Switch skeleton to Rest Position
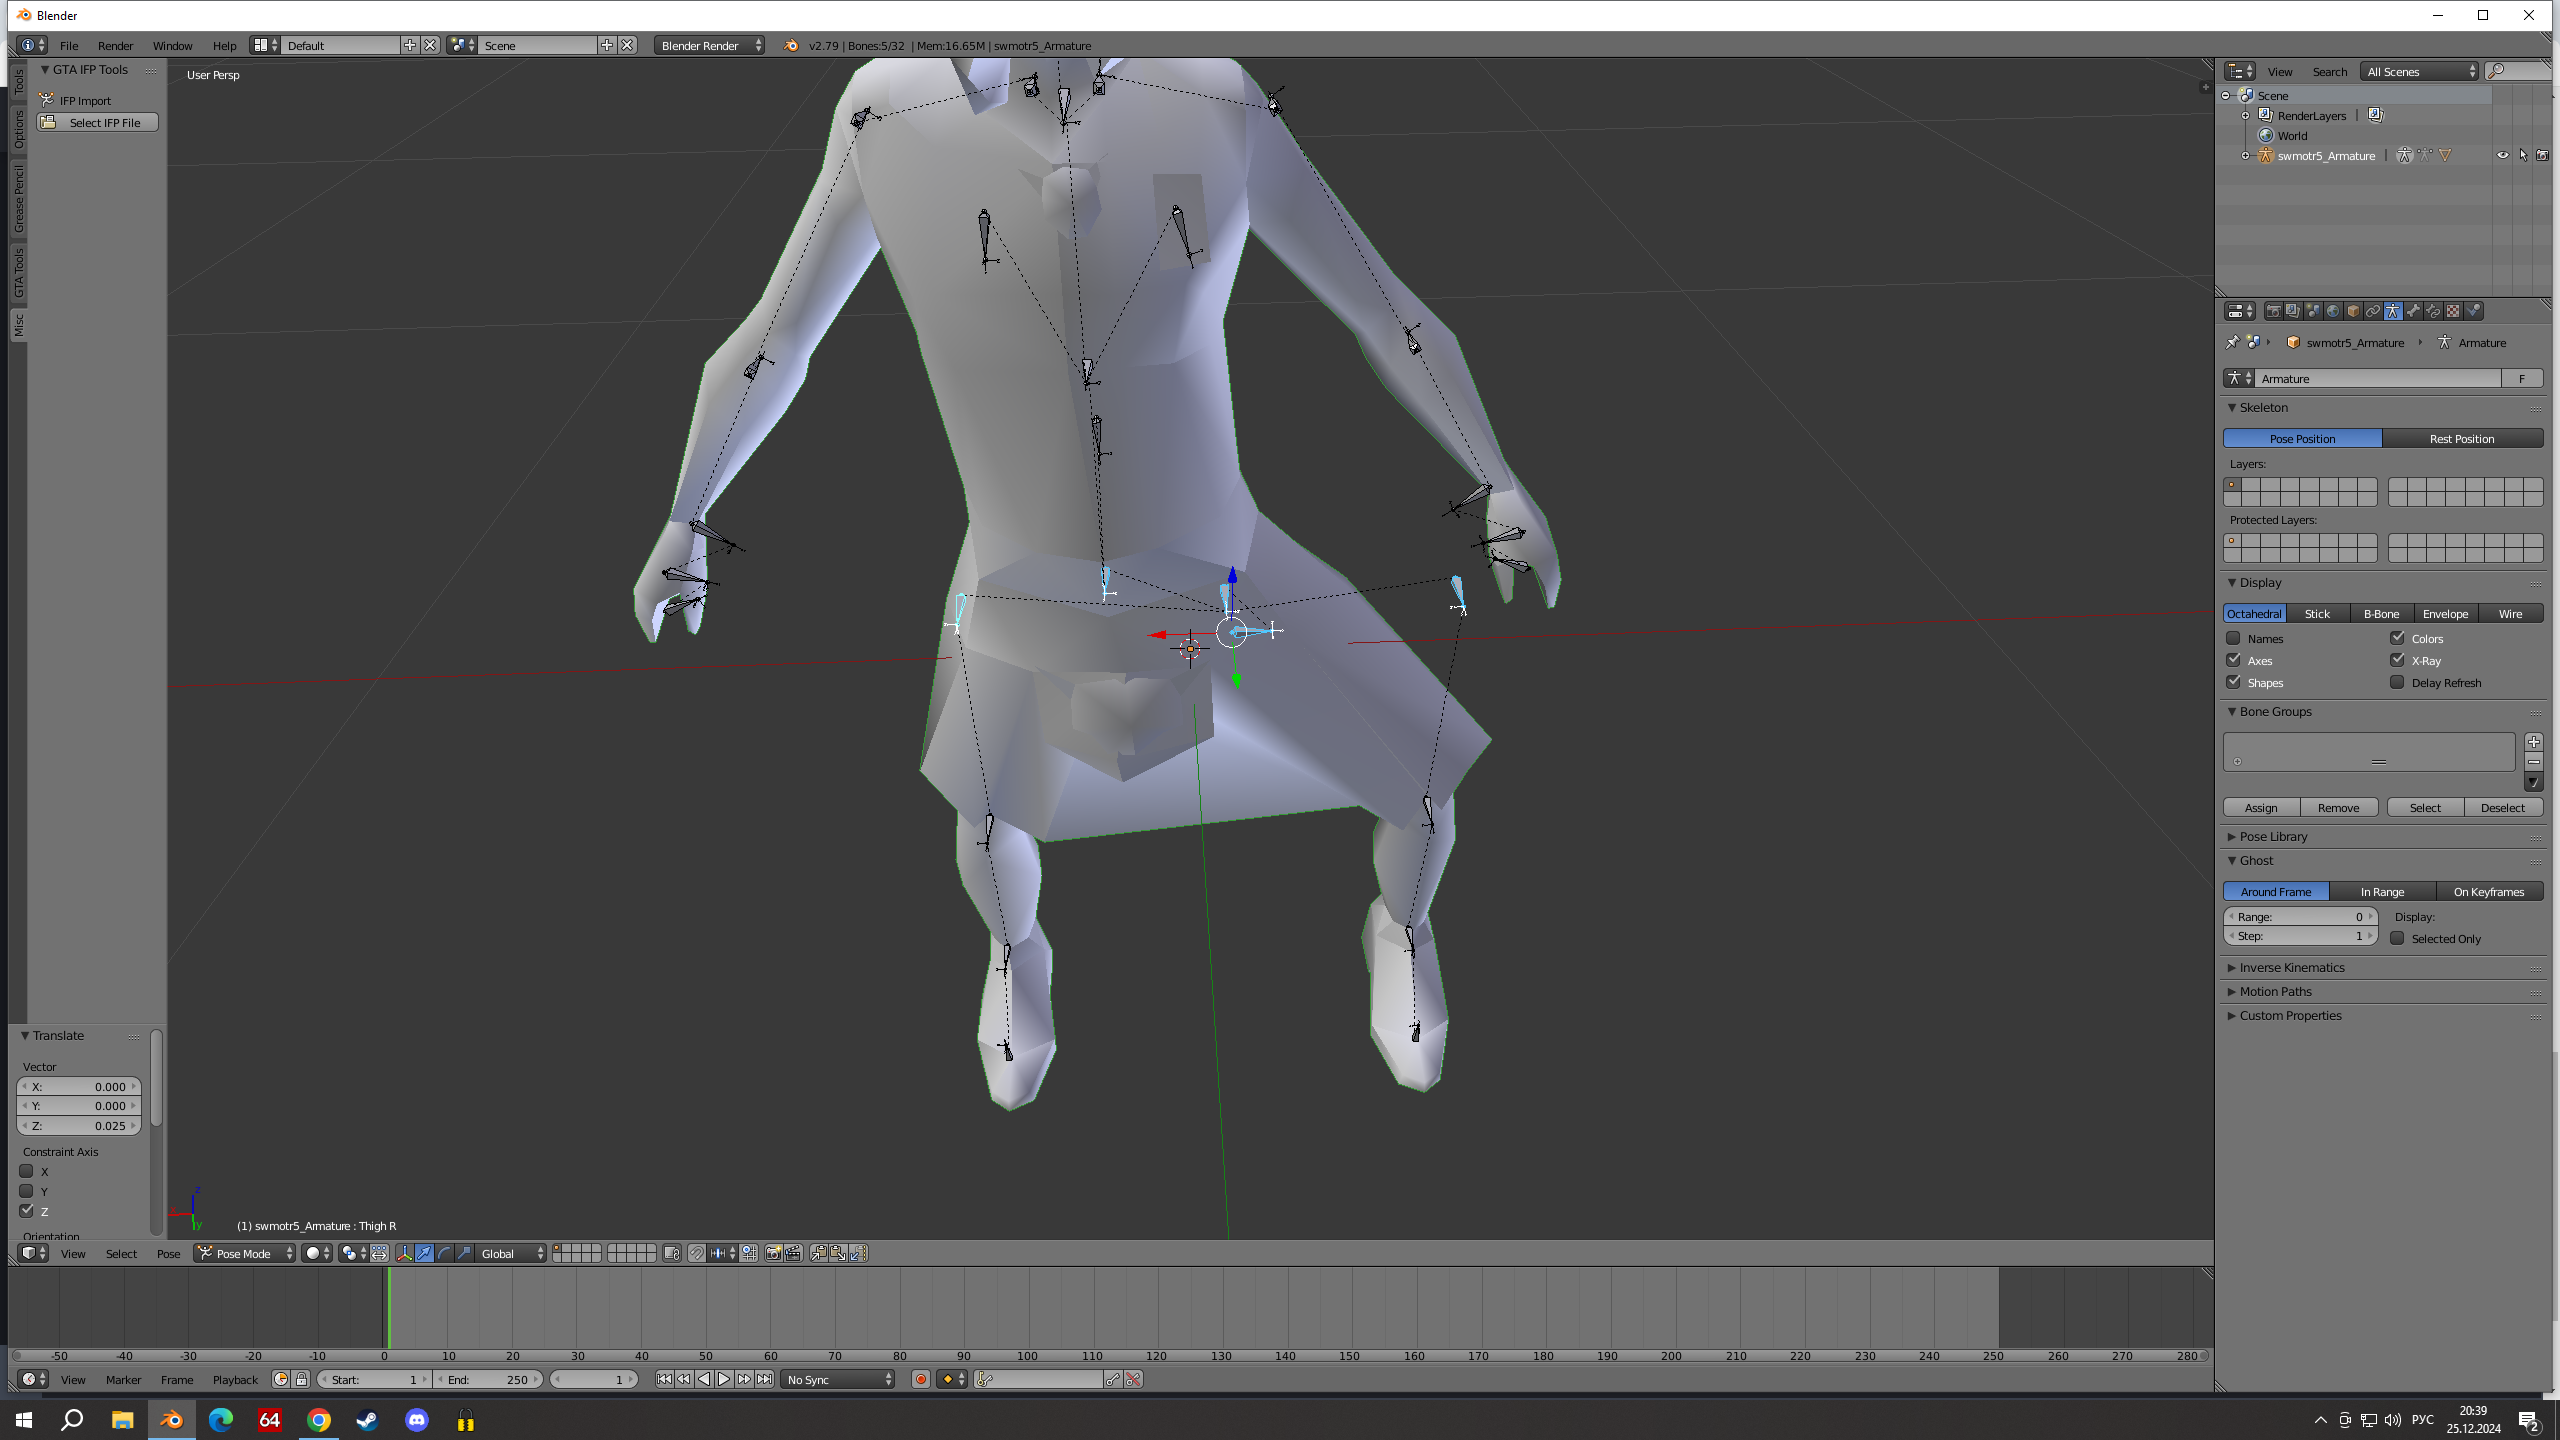Image resolution: width=2560 pixels, height=1440 pixels. point(2461,438)
